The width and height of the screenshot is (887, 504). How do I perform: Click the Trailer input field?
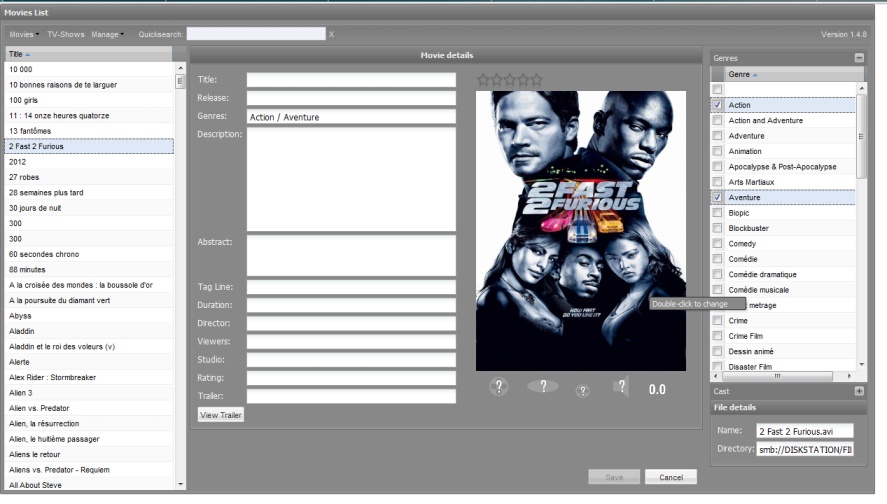coord(351,396)
